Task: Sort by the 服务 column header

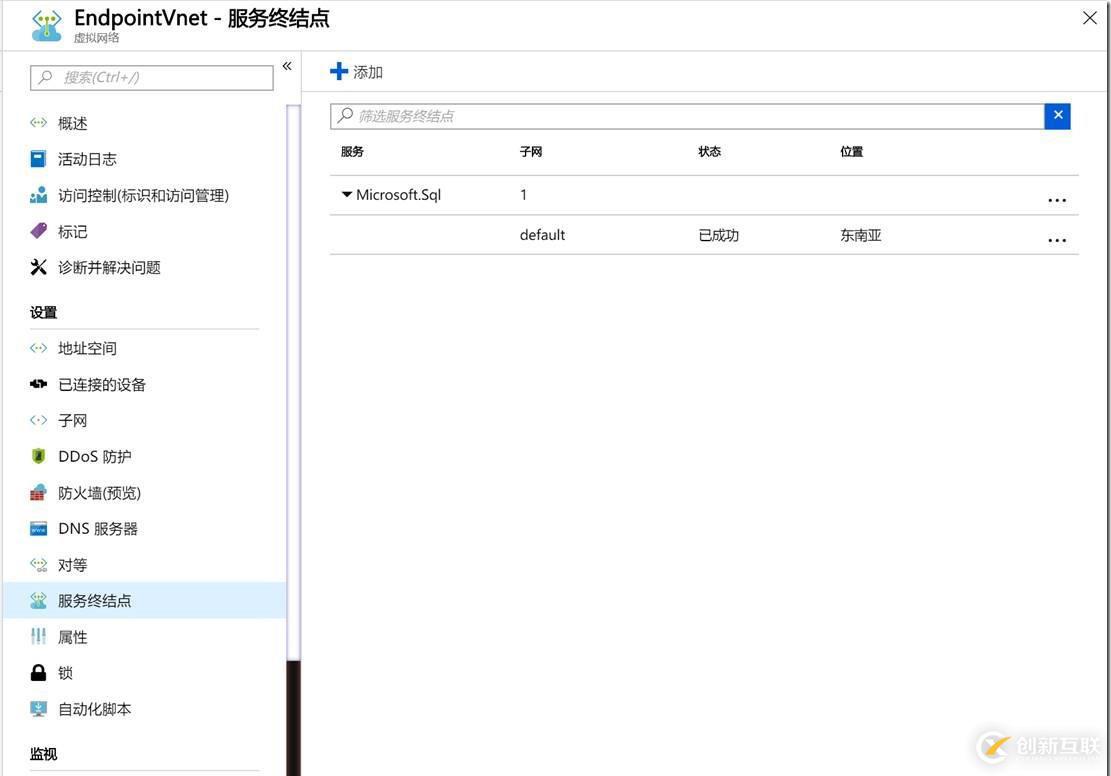Action: coord(352,152)
